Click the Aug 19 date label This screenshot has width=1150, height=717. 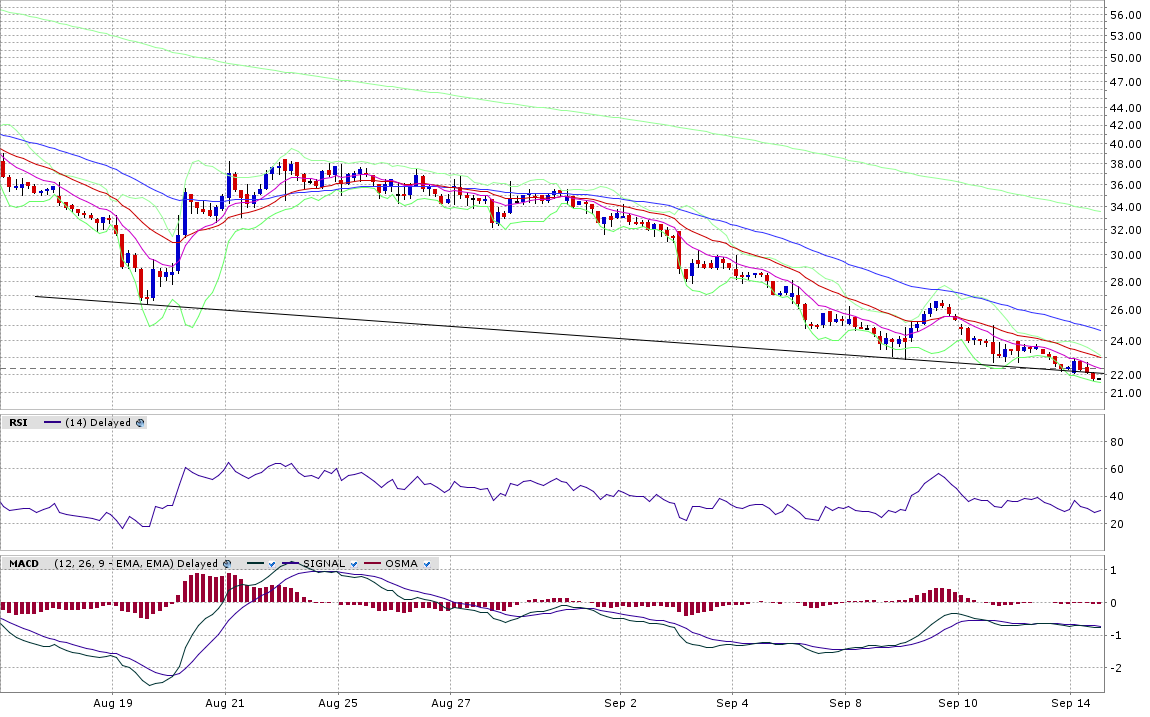tap(113, 703)
